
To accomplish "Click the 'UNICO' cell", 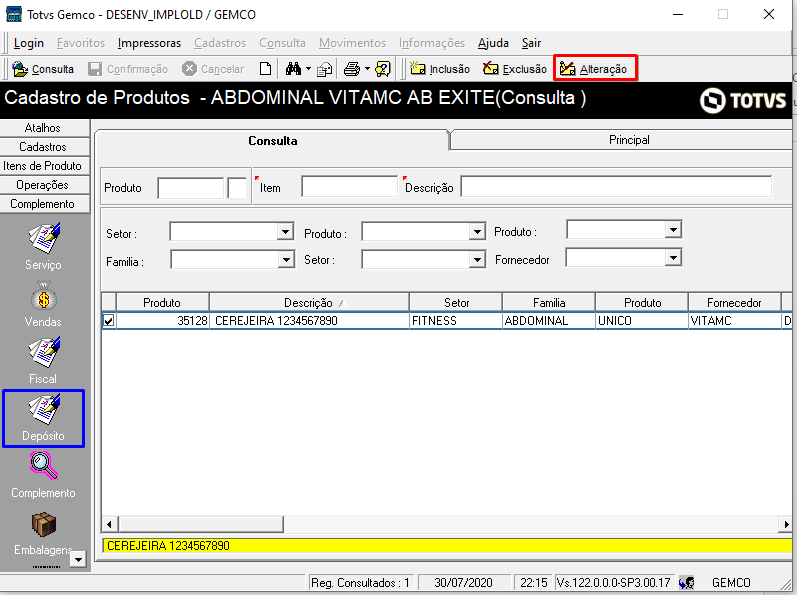I will (642, 321).
